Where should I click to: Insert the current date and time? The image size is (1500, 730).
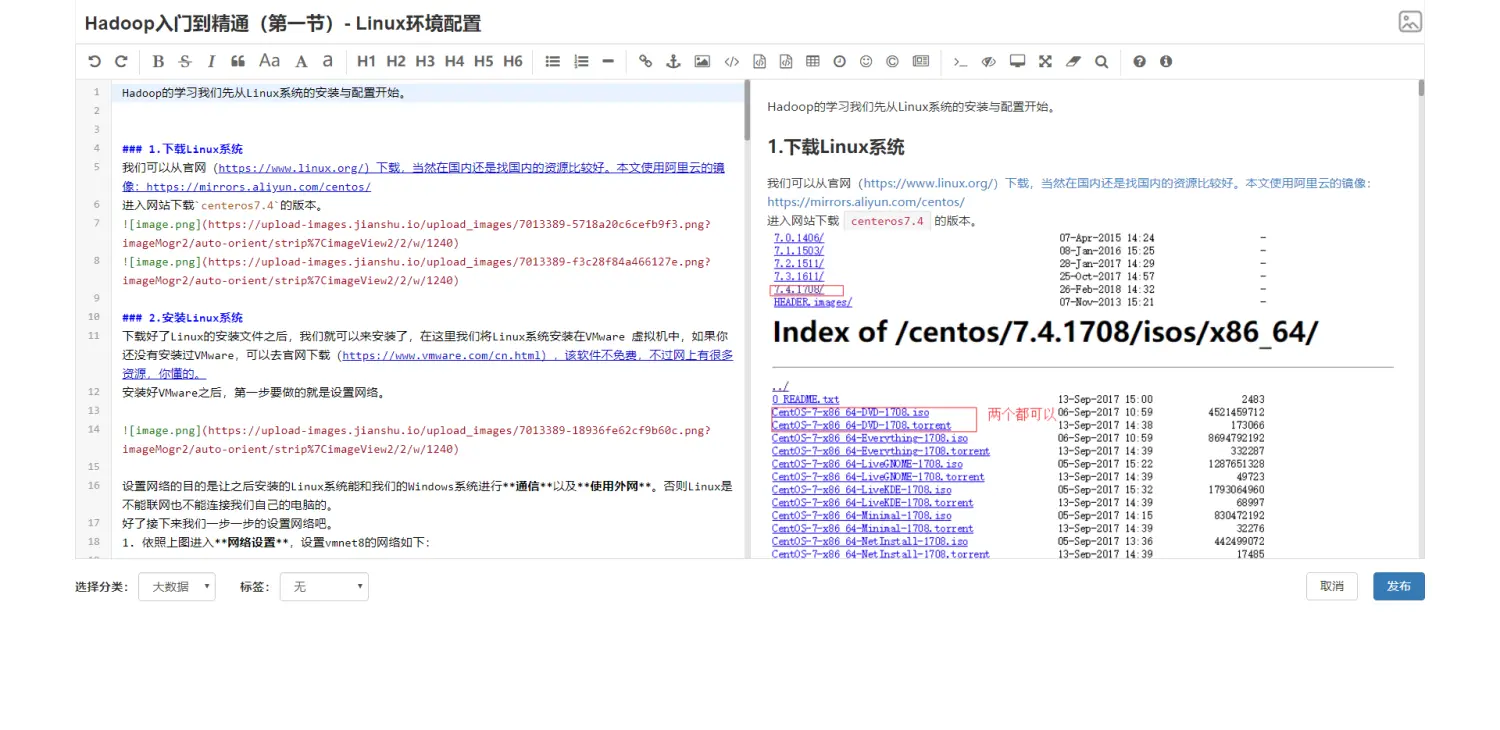coord(840,61)
